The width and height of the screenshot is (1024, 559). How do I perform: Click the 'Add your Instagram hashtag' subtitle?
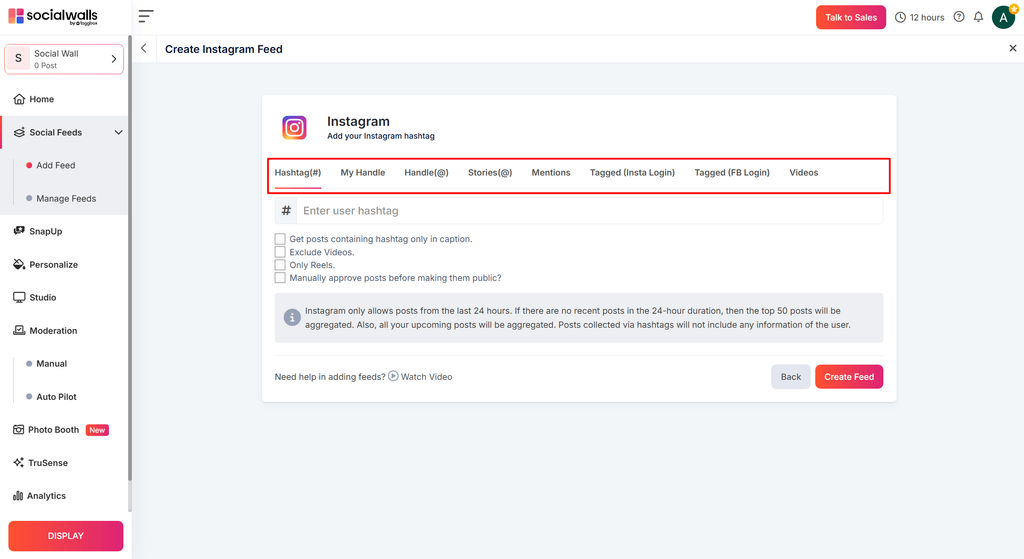(x=381, y=136)
